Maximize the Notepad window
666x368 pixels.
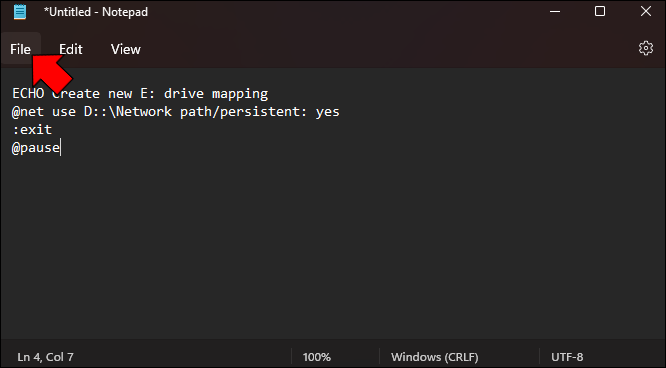pyautogui.click(x=600, y=11)
